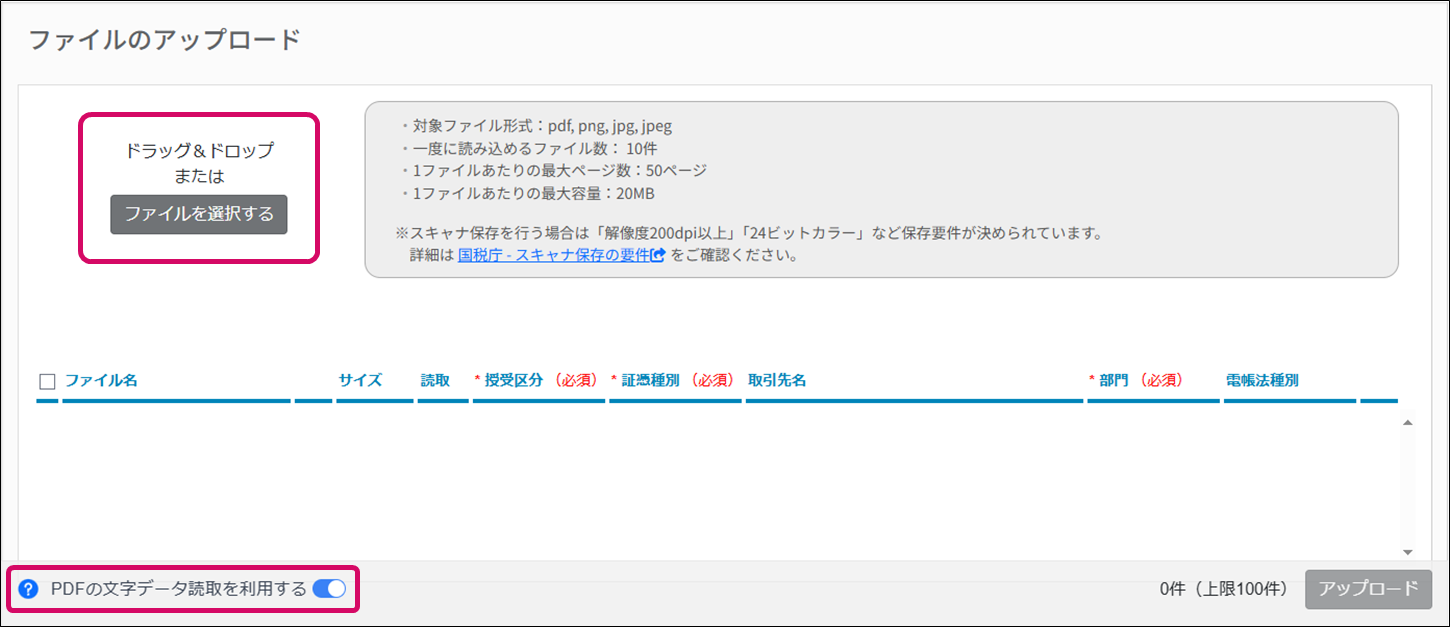Click the blue question mark help icon

point(28,589)
